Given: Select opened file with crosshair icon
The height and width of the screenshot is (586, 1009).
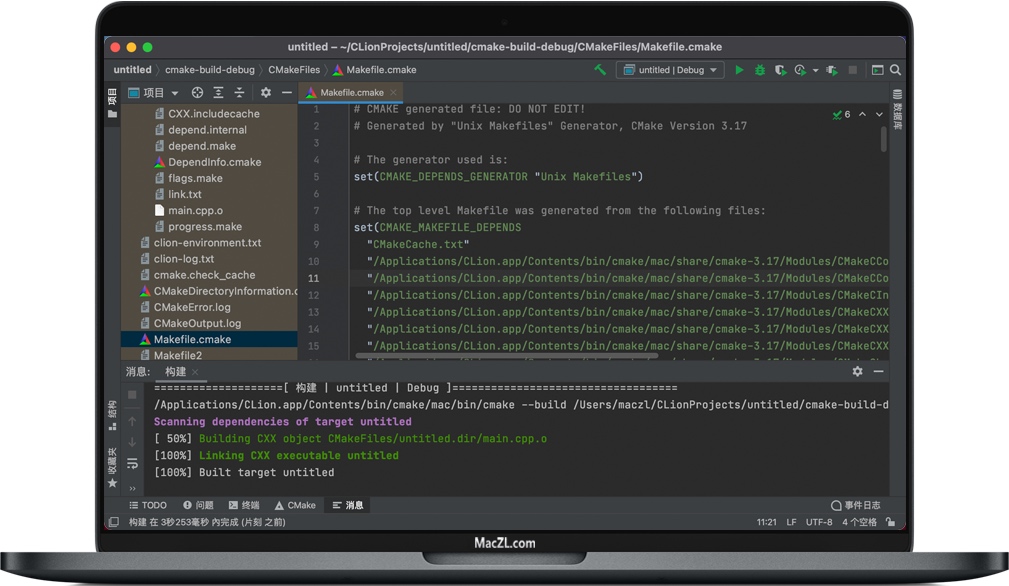Looking at the screenshot, I should 197,92.
